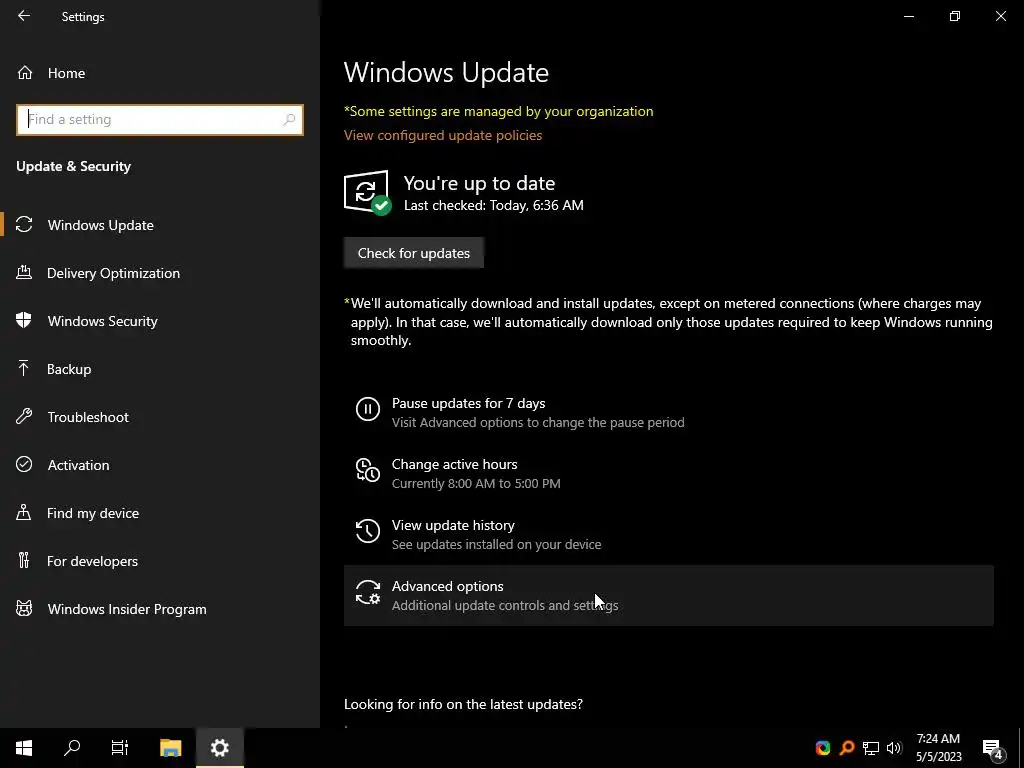1024x768 pixels.
Task: Open the network tray icon
Action: coord(871,748)
